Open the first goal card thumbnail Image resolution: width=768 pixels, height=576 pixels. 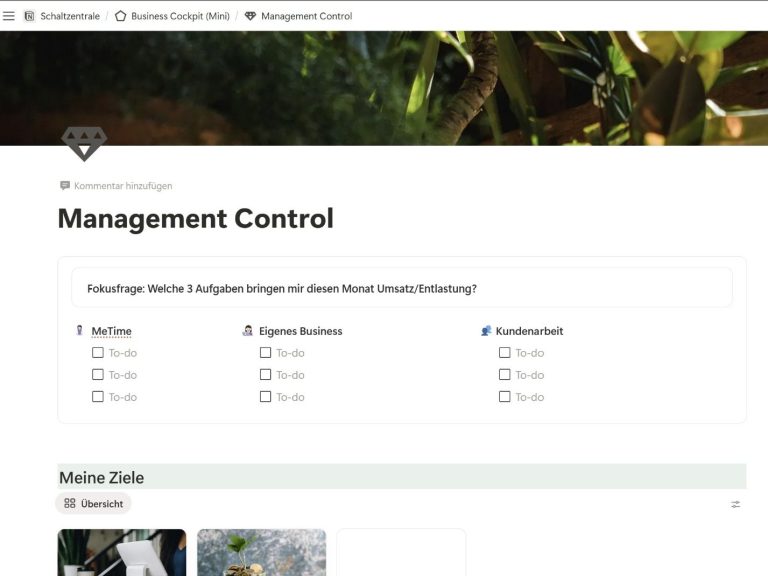coord(122,552)
